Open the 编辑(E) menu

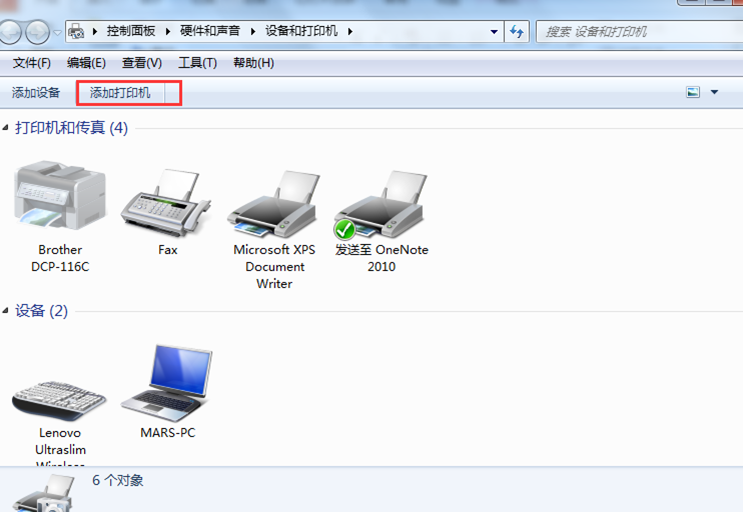coord(86,63)
